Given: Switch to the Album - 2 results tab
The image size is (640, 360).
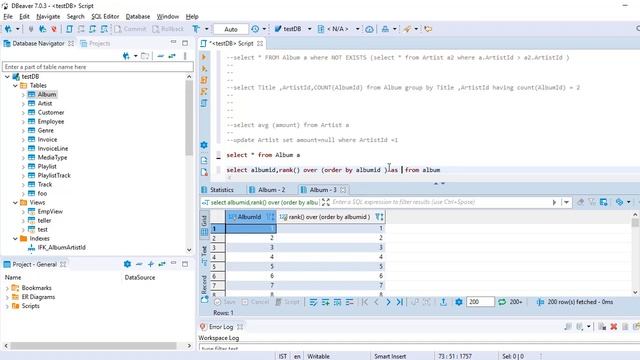Looking at the screenshot, I should (x=267, y=189).
